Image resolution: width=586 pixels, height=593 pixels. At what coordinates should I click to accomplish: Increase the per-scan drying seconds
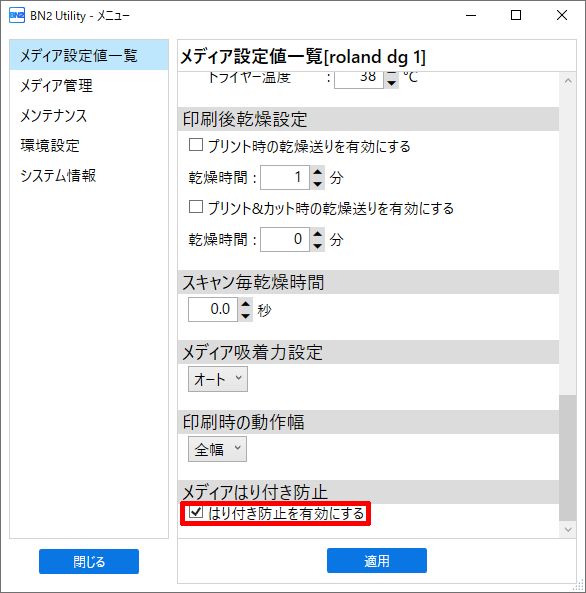(x=246, y=304)
